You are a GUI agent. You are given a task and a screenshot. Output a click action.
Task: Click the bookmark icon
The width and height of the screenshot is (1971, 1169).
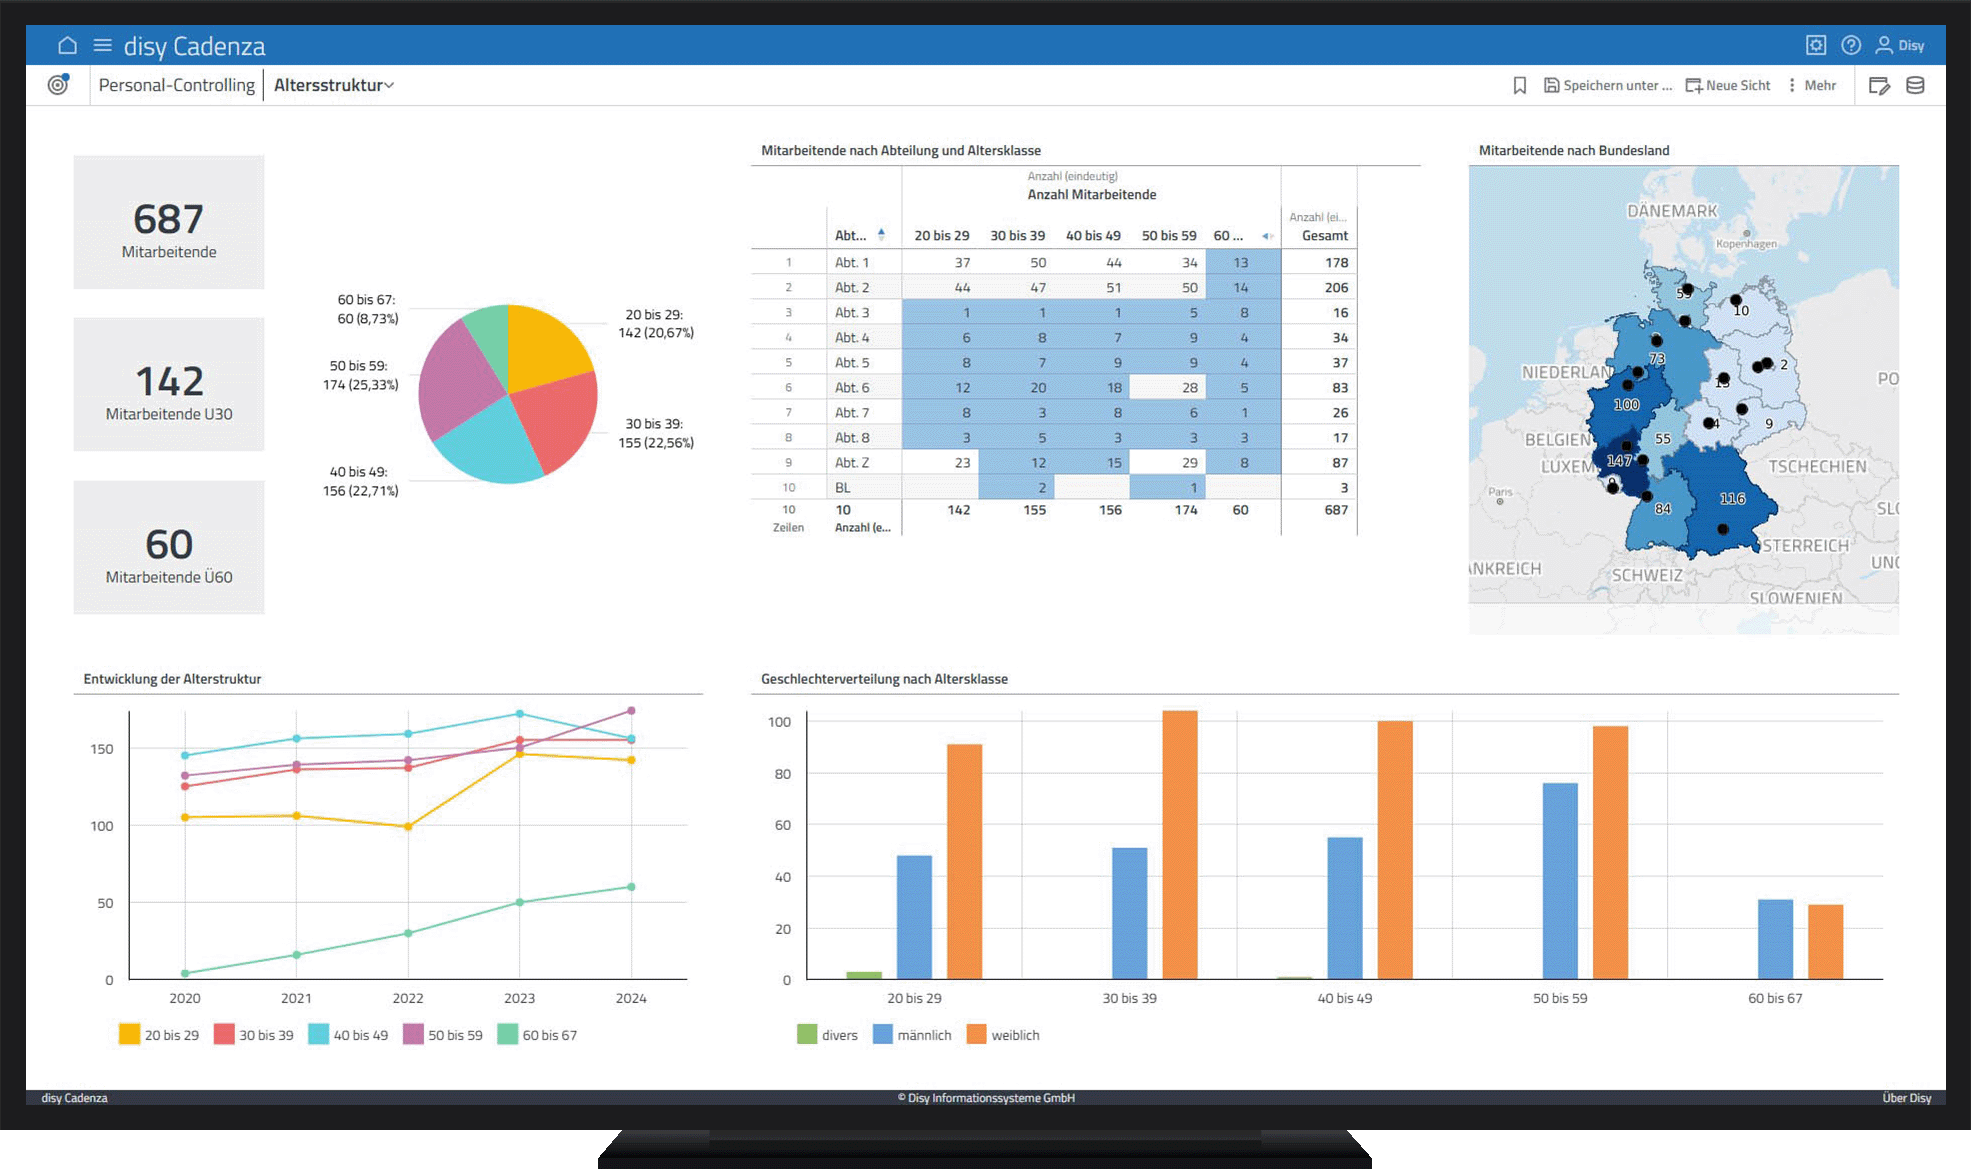tap(1519, 86)
